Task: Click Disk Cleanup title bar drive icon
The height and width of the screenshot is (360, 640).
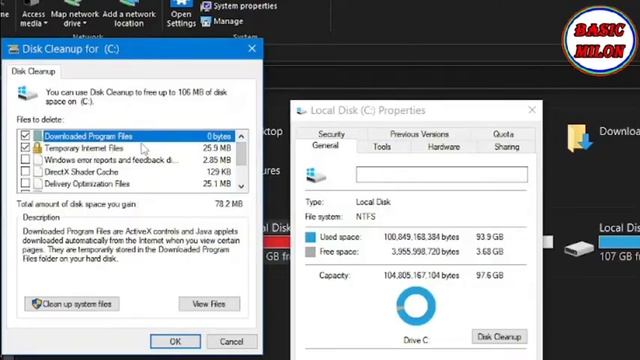Action: pyautogui.click(x=13, y=49)
